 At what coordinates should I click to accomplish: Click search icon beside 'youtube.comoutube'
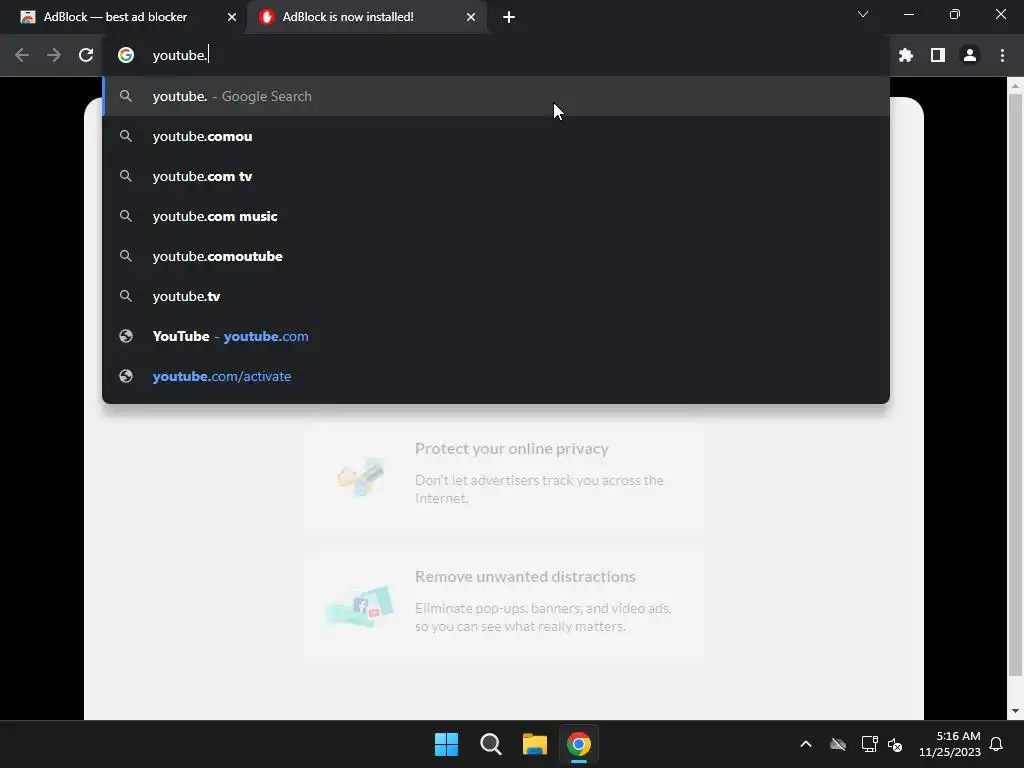coord(126,255)
